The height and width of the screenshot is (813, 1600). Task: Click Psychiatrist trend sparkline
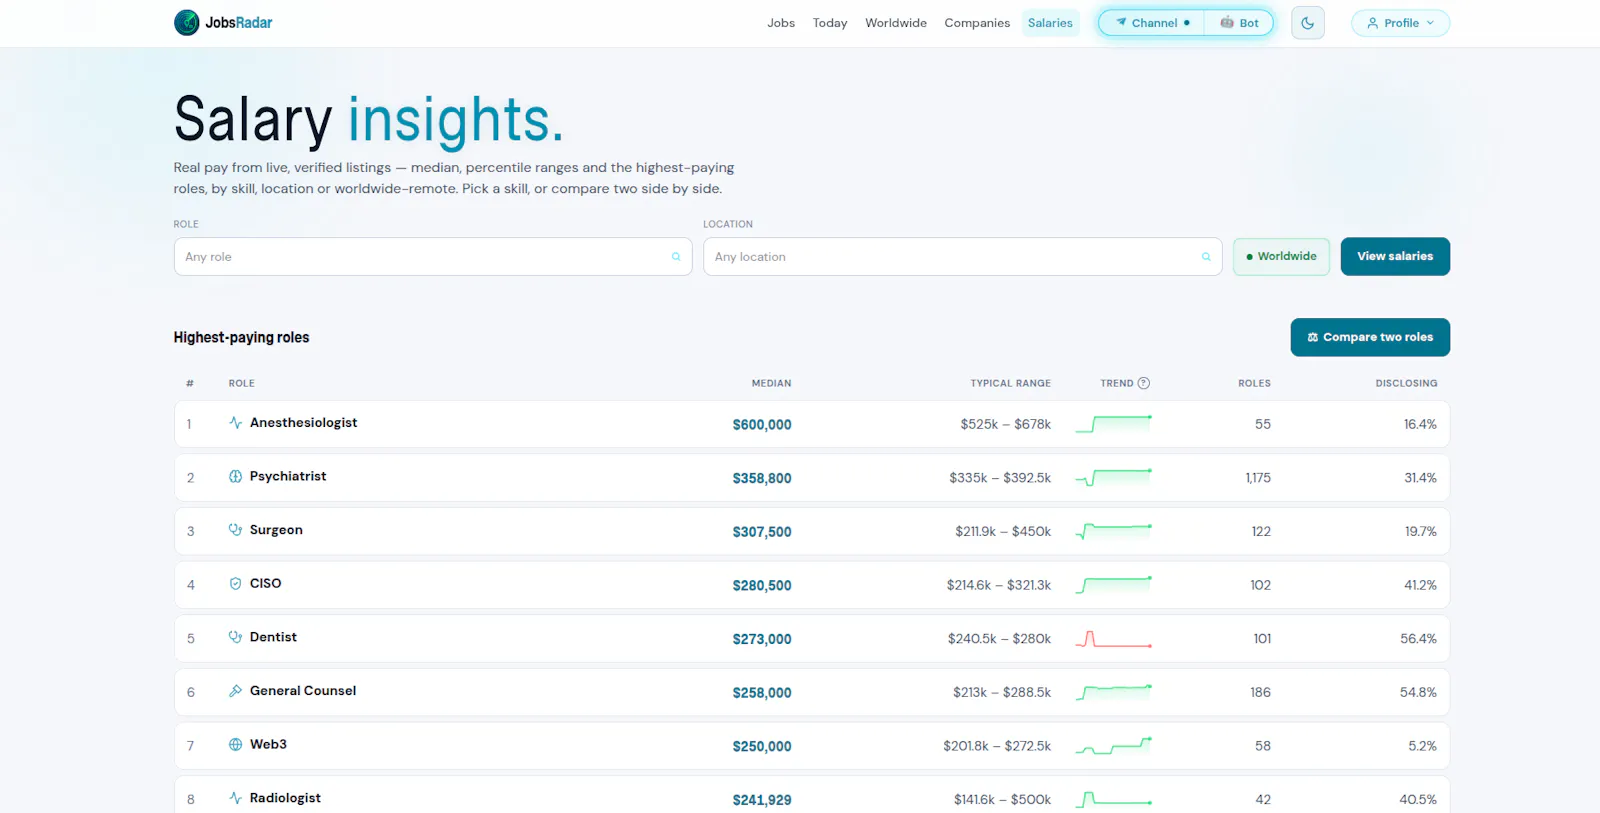[1114, 478]
